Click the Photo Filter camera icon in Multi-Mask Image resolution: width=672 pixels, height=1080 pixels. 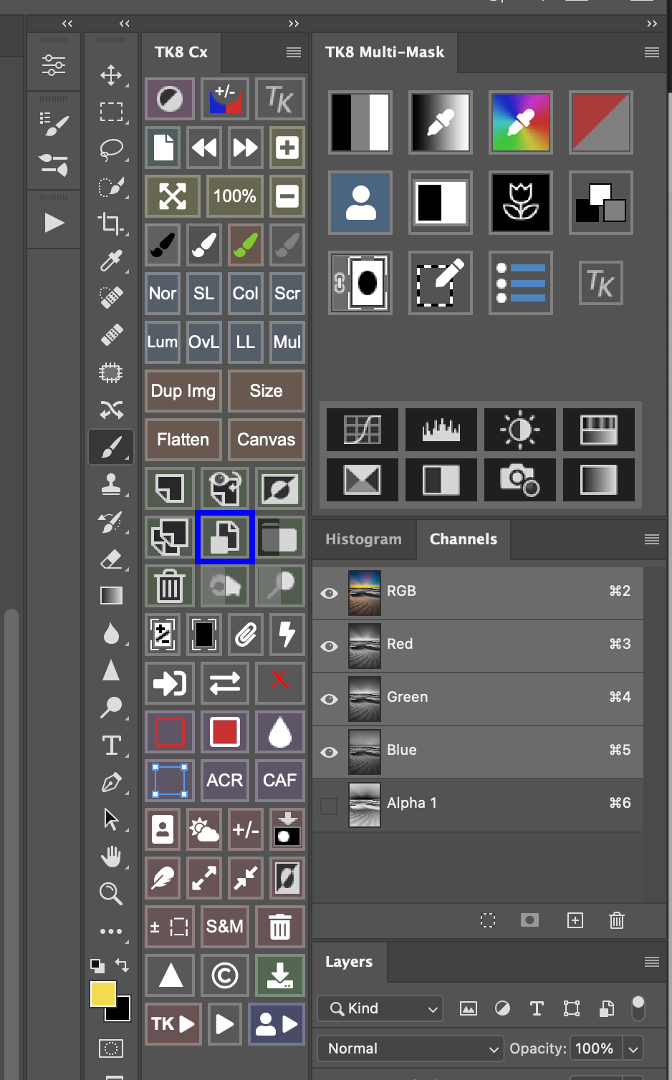coord(520,479)
